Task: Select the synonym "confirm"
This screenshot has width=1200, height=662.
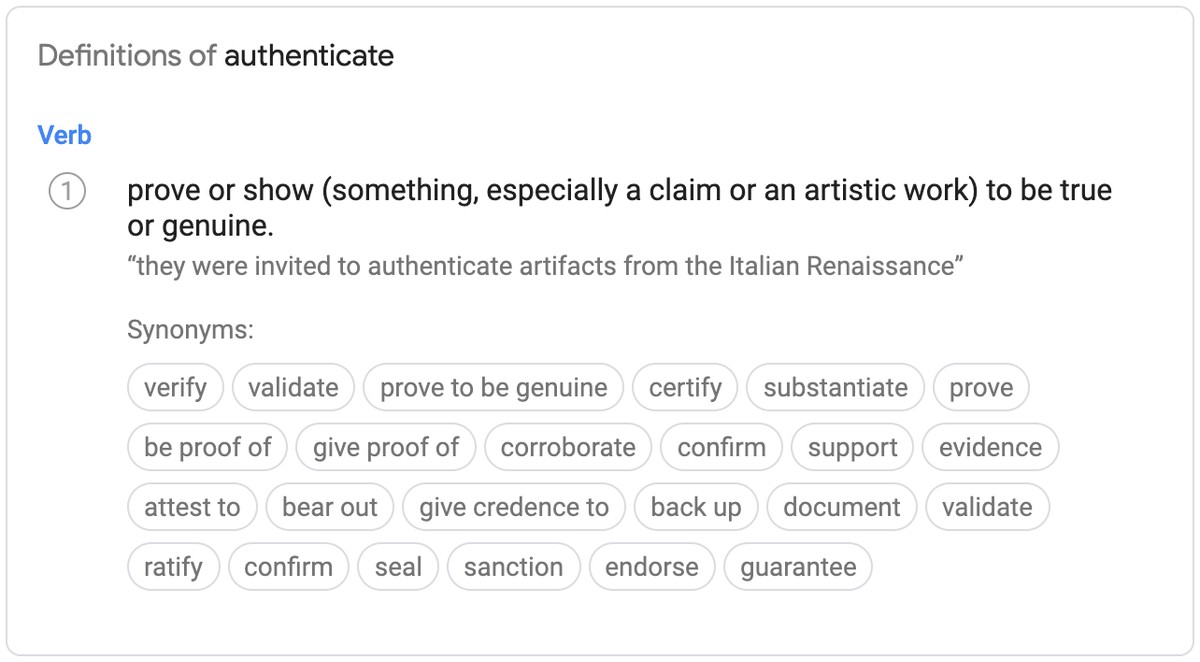Action: click(x=720, y=447)
